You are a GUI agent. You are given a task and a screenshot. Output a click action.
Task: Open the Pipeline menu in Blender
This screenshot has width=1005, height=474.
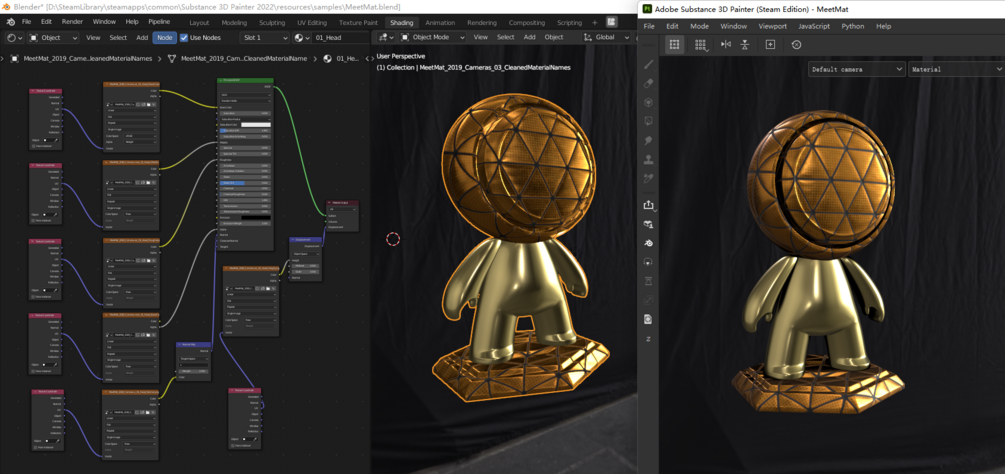158,21
